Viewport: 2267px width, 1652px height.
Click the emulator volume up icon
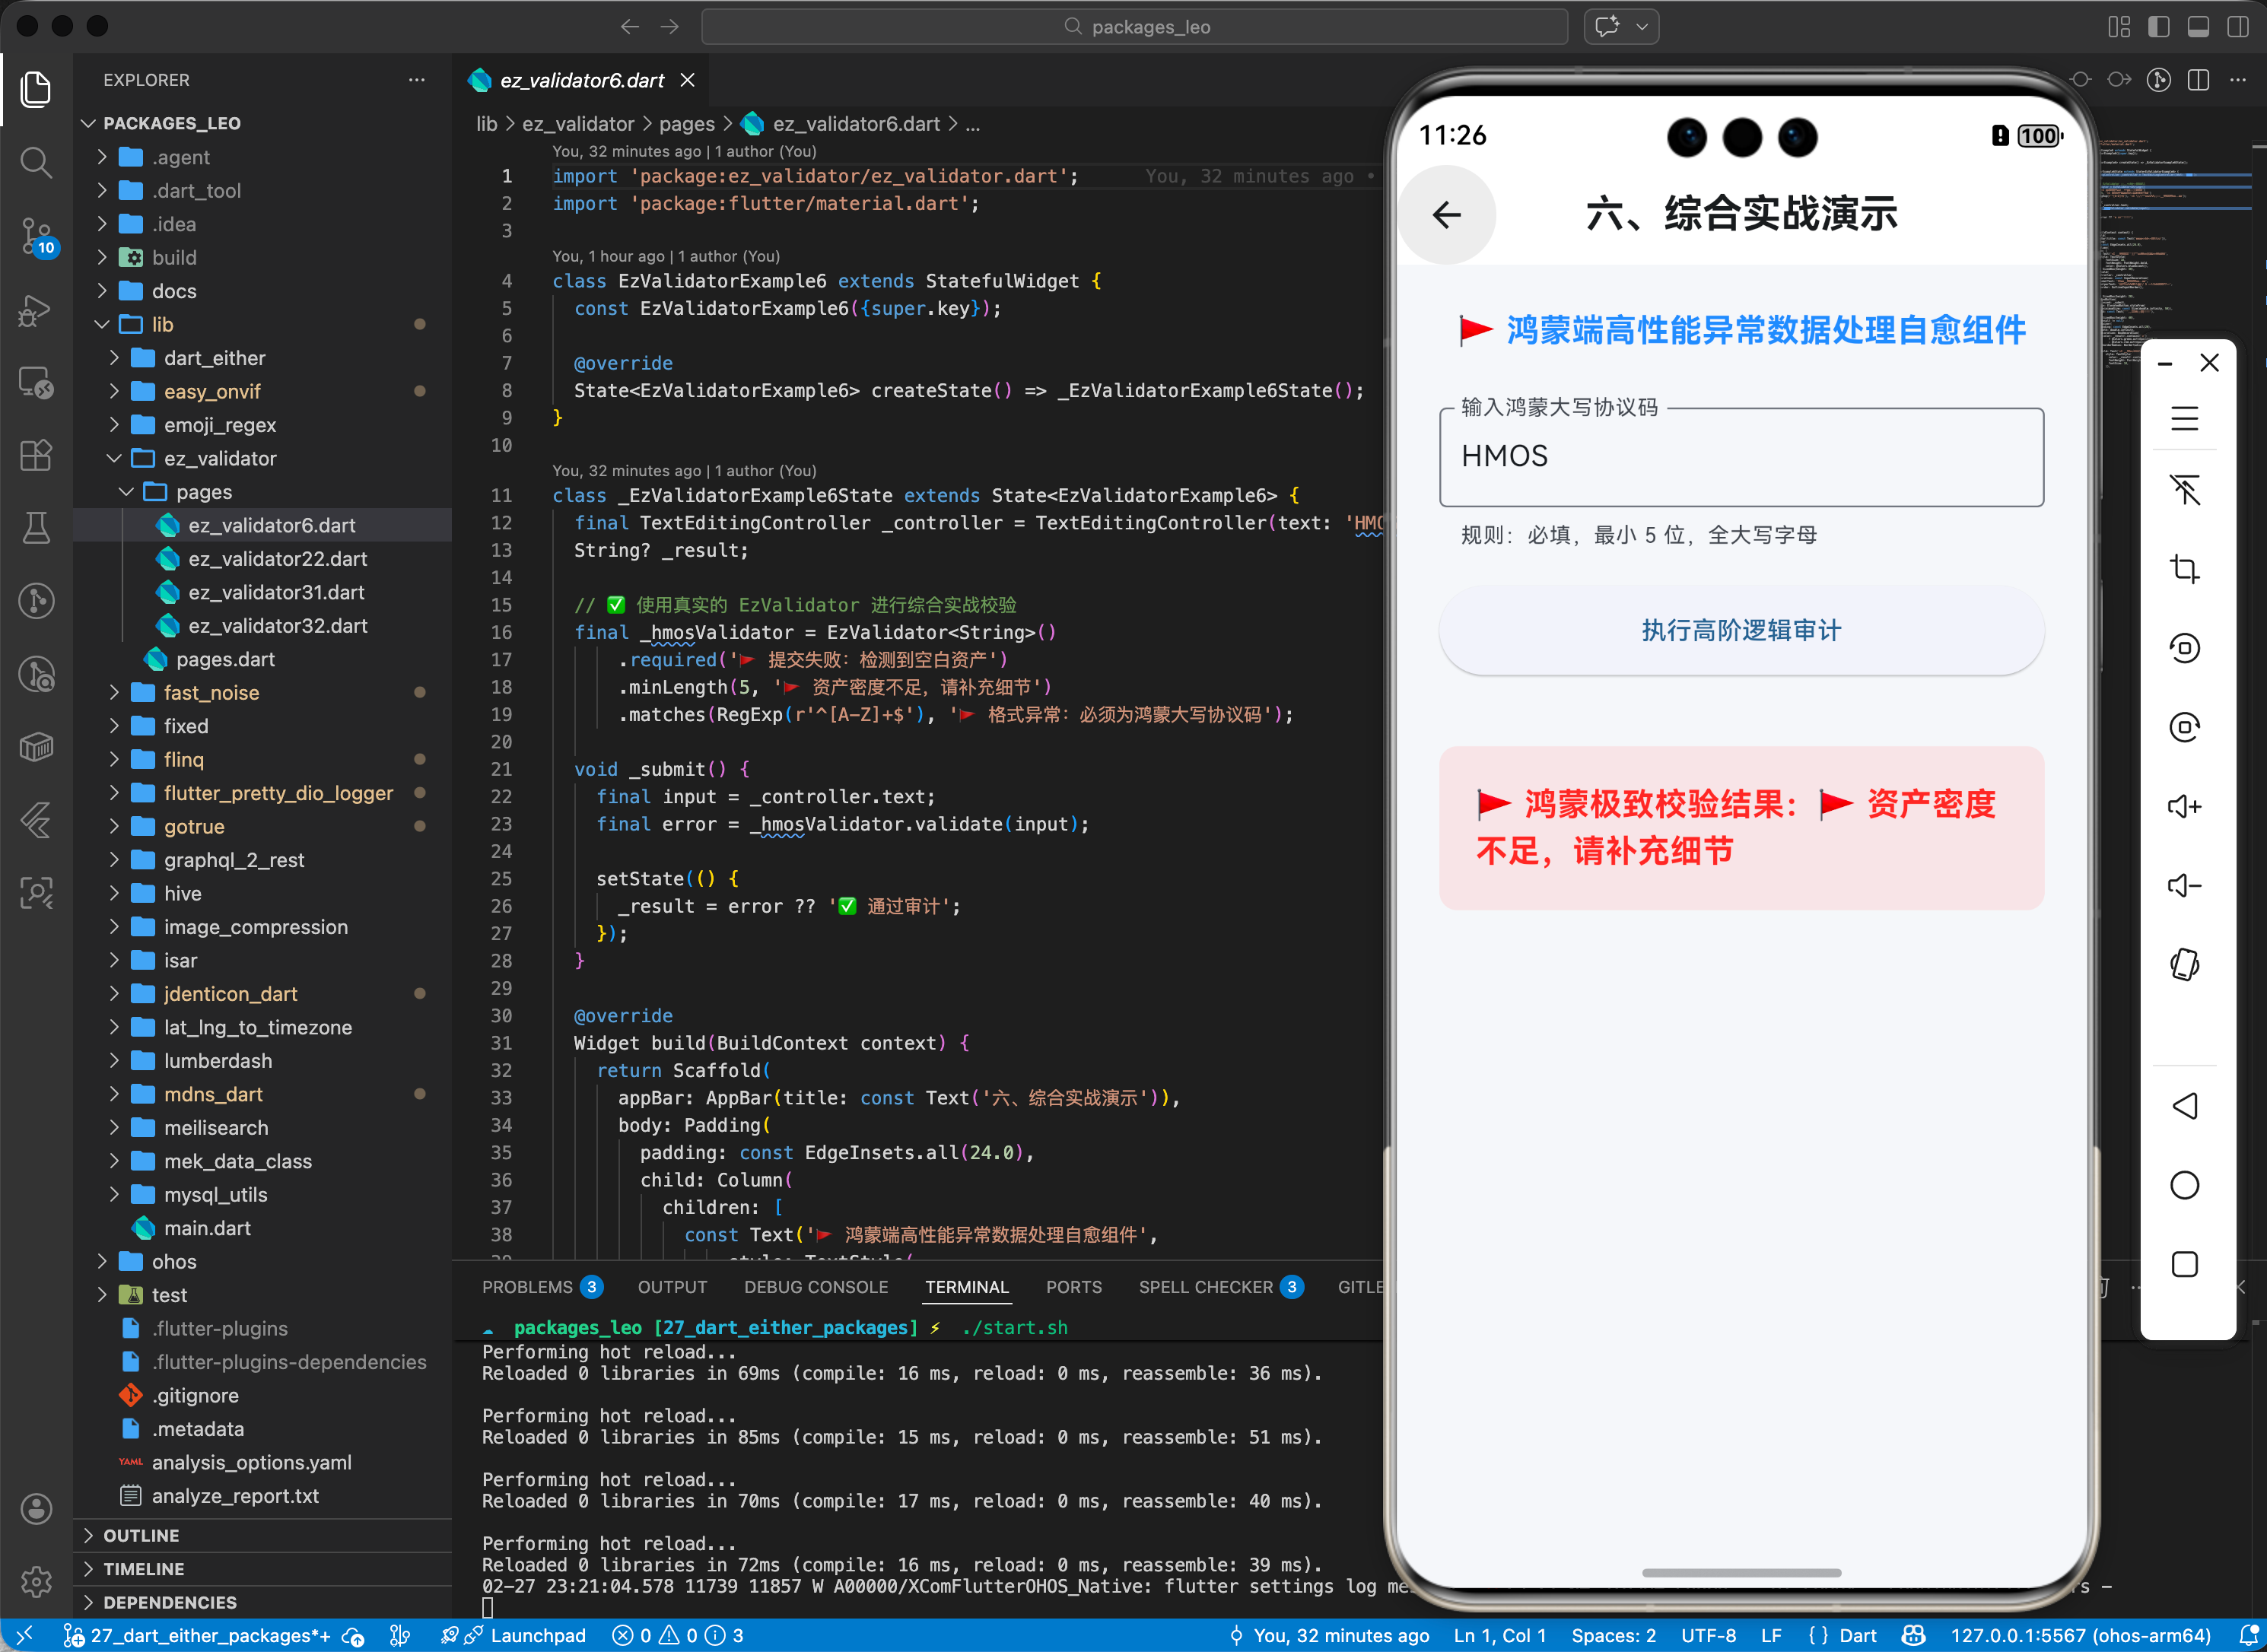pos(2184,806)
